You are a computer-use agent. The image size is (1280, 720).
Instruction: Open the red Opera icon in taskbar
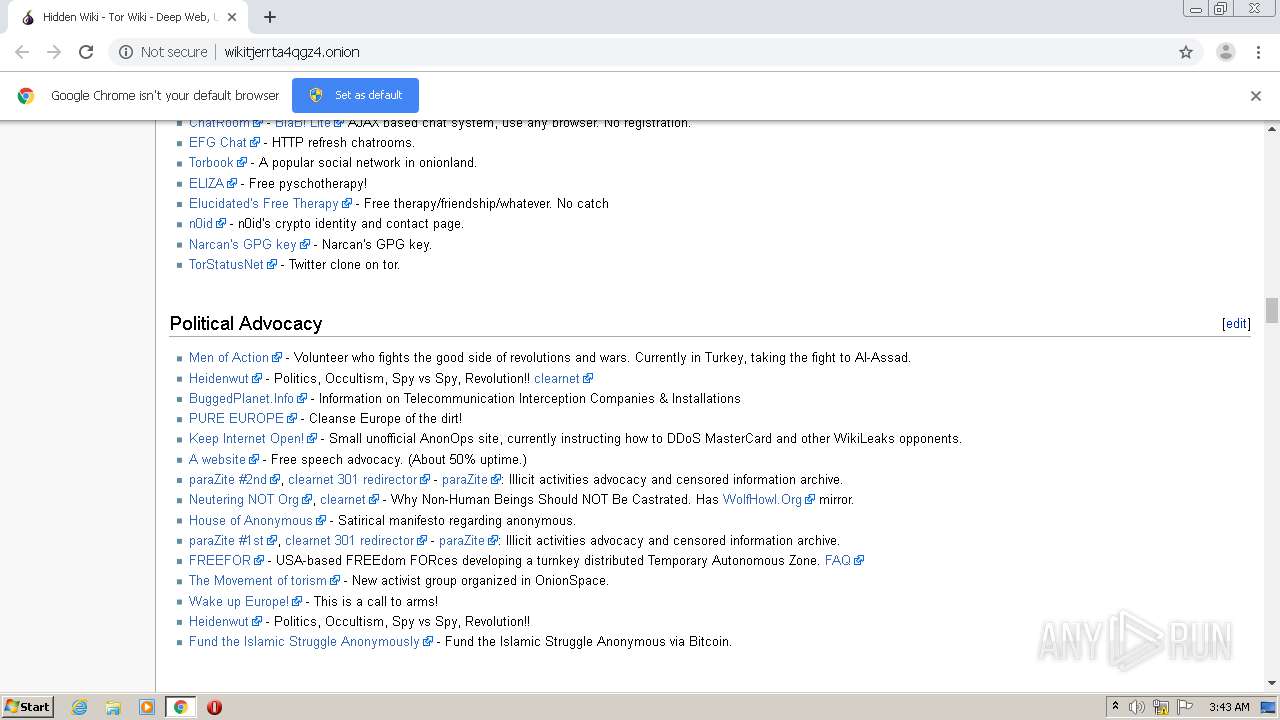click(x=214, y=707)
